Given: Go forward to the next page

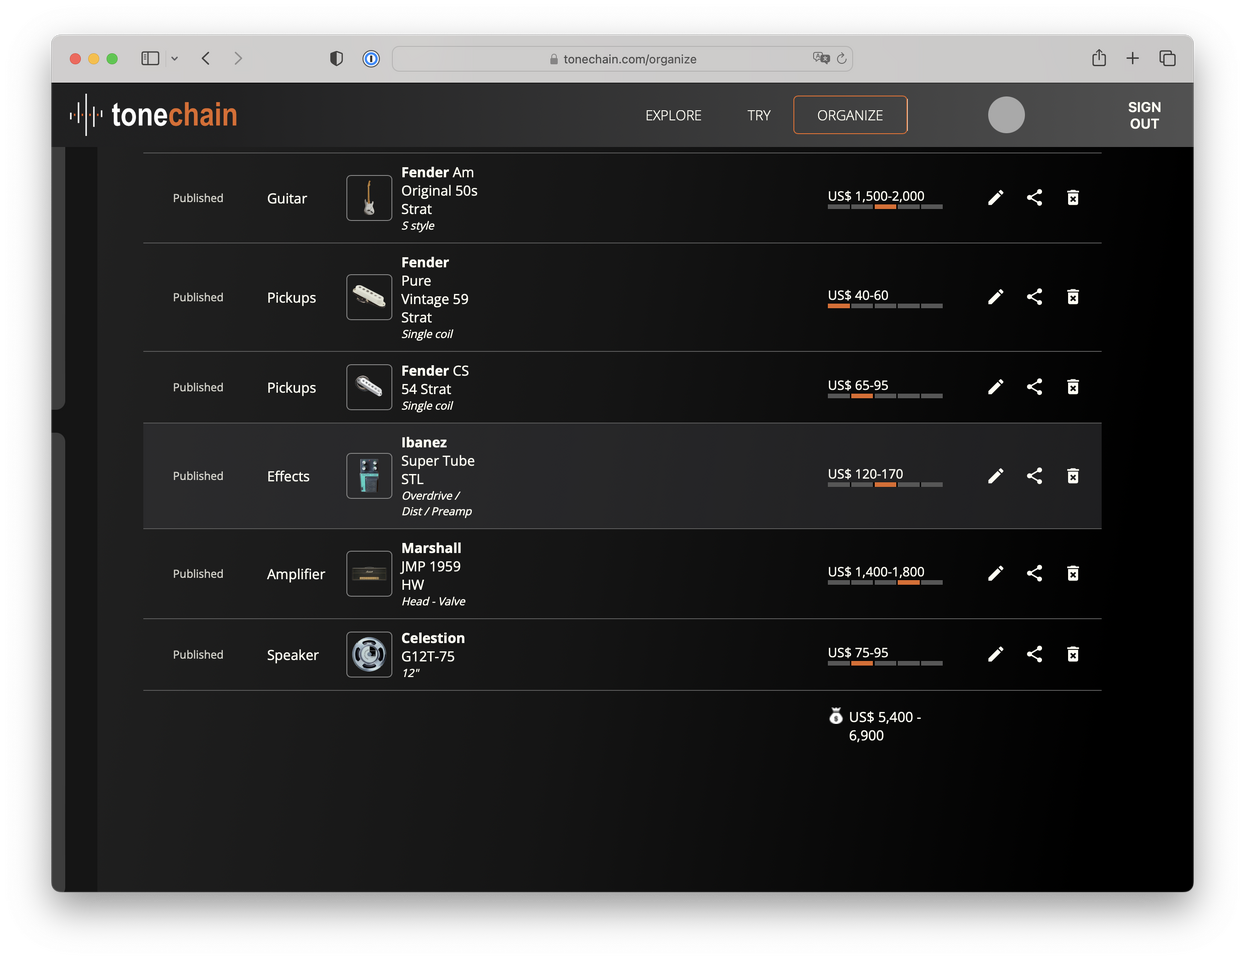Looking at the screenshot, I should tap(238, 59).
